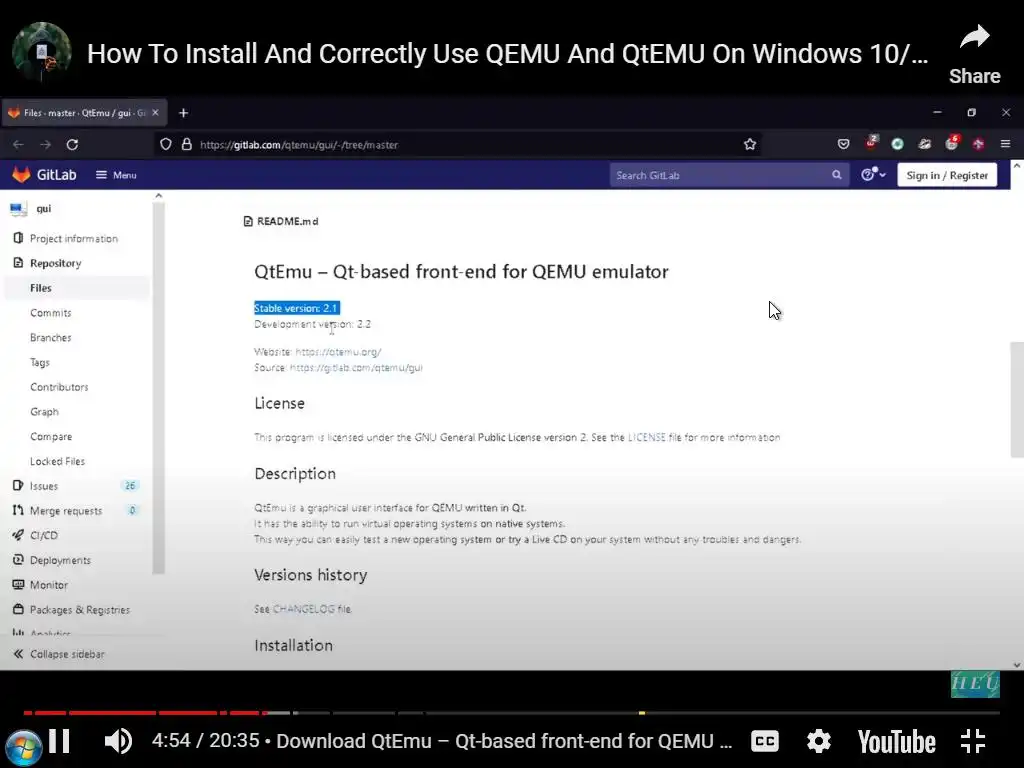Seek on the video progress bar
The width and height of the screenshot is (1024, 768).
pyautogui.click(x=511, y=712)
